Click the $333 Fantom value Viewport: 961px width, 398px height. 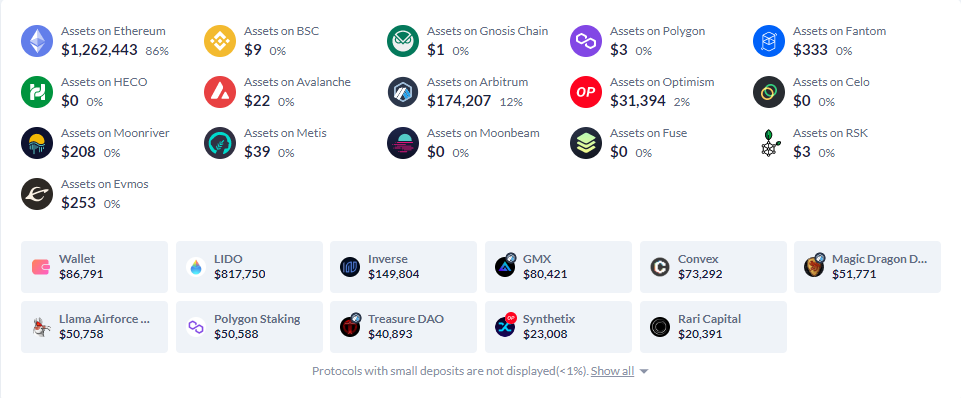pyautogui.click(x=810, y=50)
